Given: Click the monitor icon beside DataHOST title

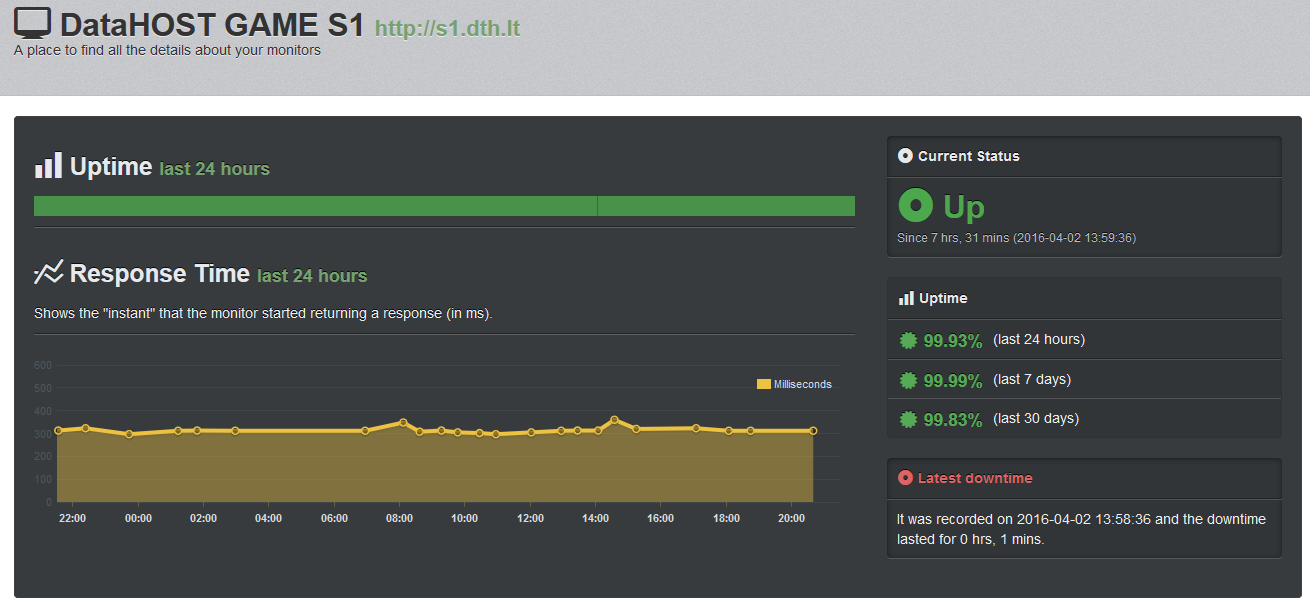Looking at the screenshot, I should tap(33, 24).
